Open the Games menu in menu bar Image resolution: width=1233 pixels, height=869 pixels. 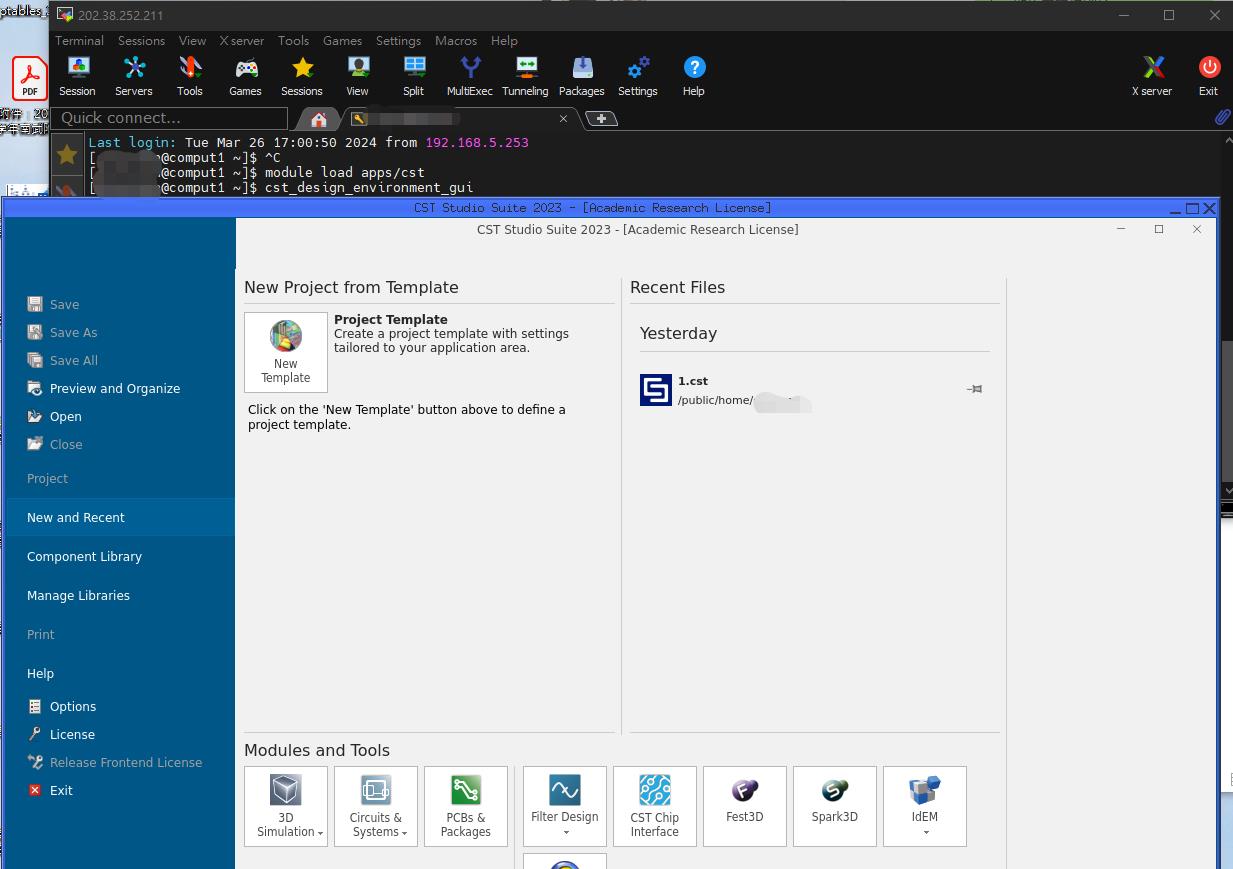342,41
